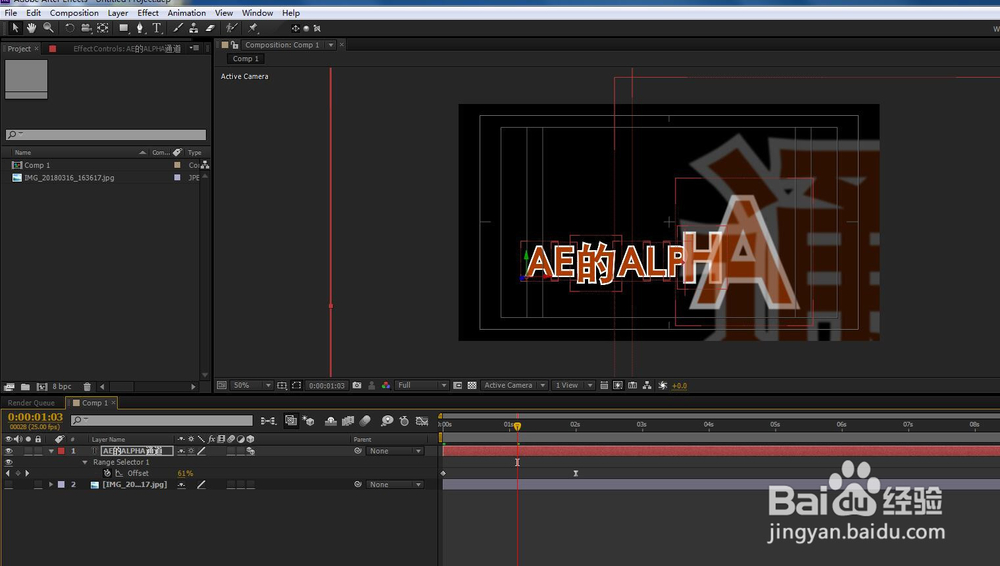Select the Roto Brush tool

pyautogui.click(x=232, y=28)
